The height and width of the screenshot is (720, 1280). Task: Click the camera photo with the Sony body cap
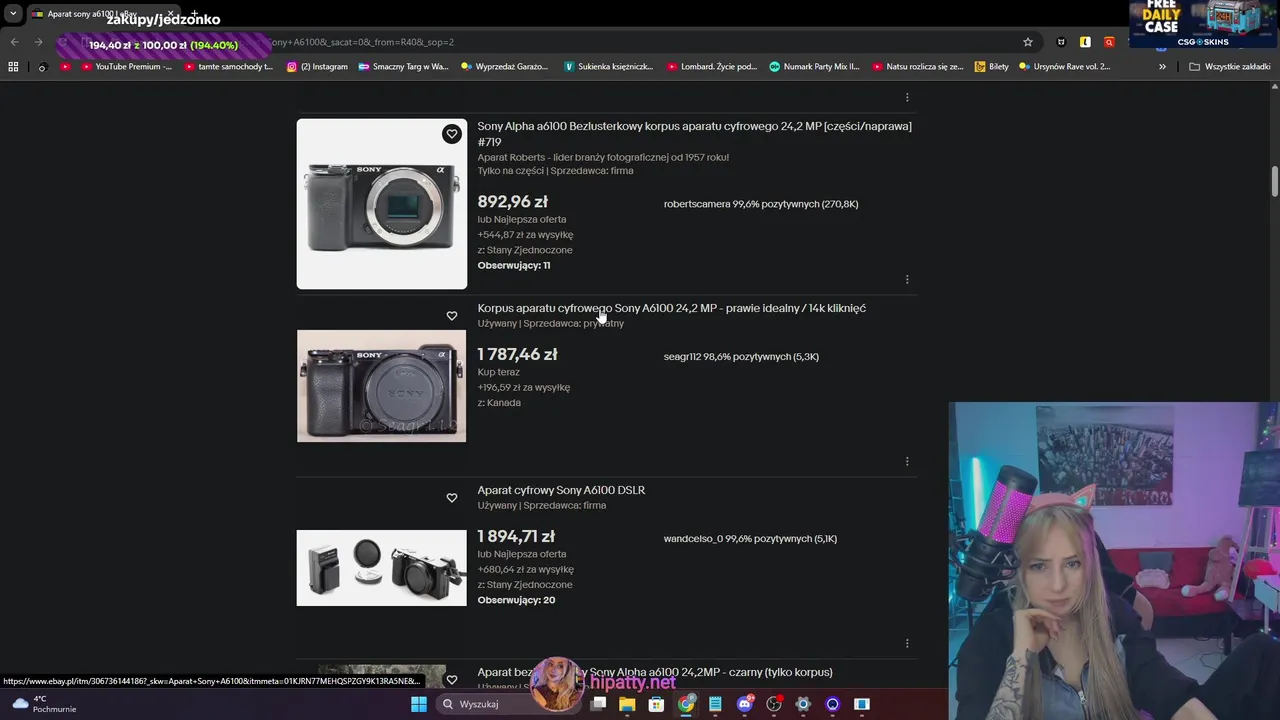pos(381,386)
